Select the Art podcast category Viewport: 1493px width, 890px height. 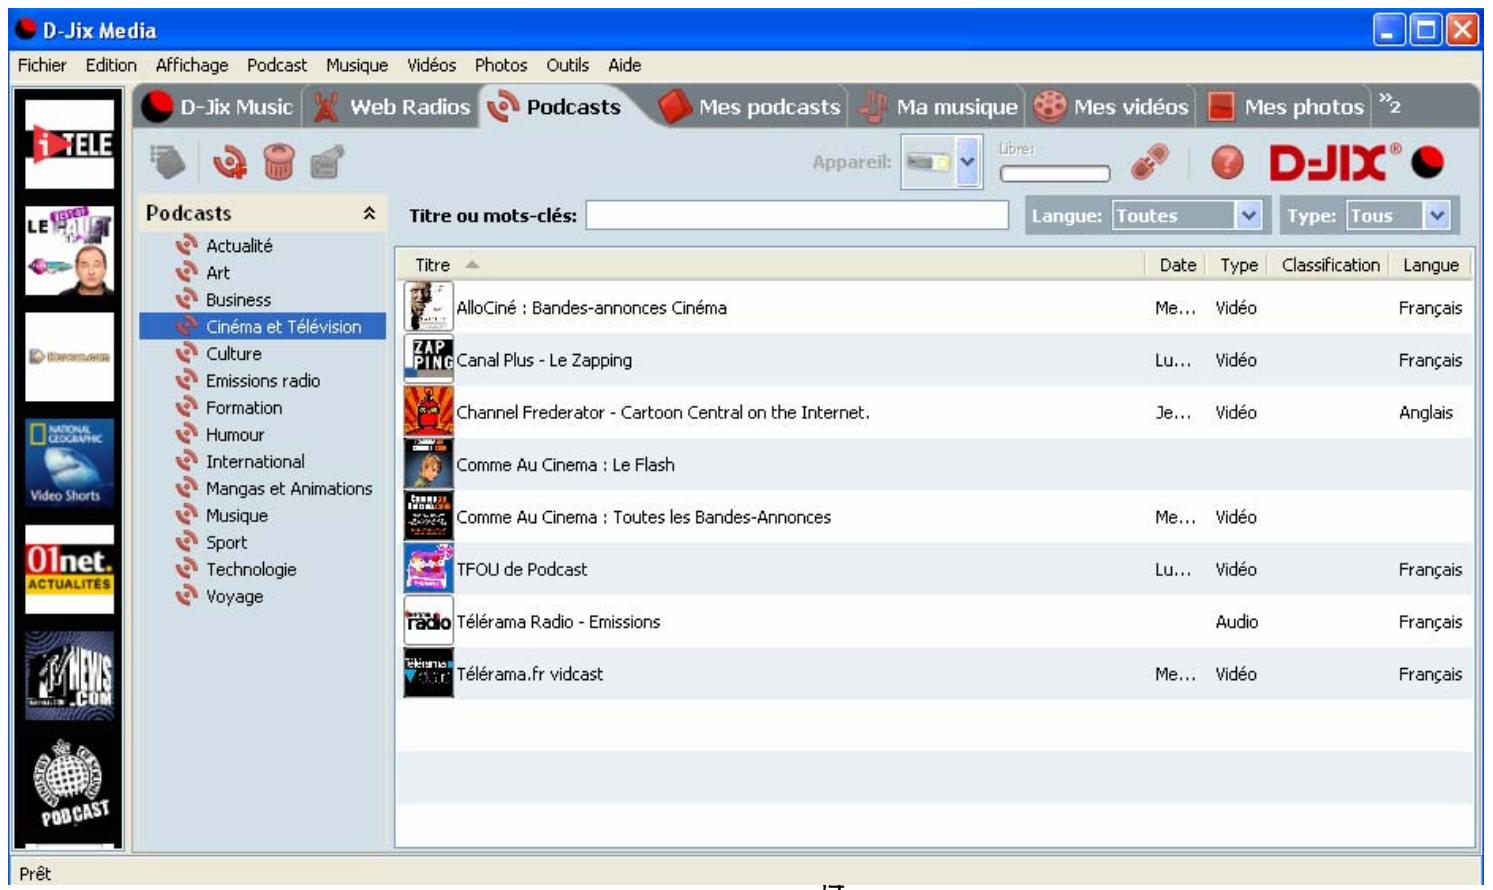click(x=217, y=272)
